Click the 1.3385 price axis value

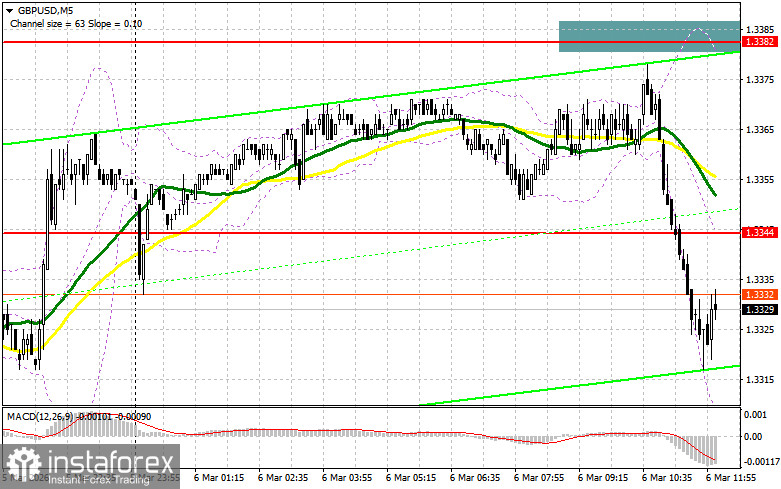pos(760,29)
